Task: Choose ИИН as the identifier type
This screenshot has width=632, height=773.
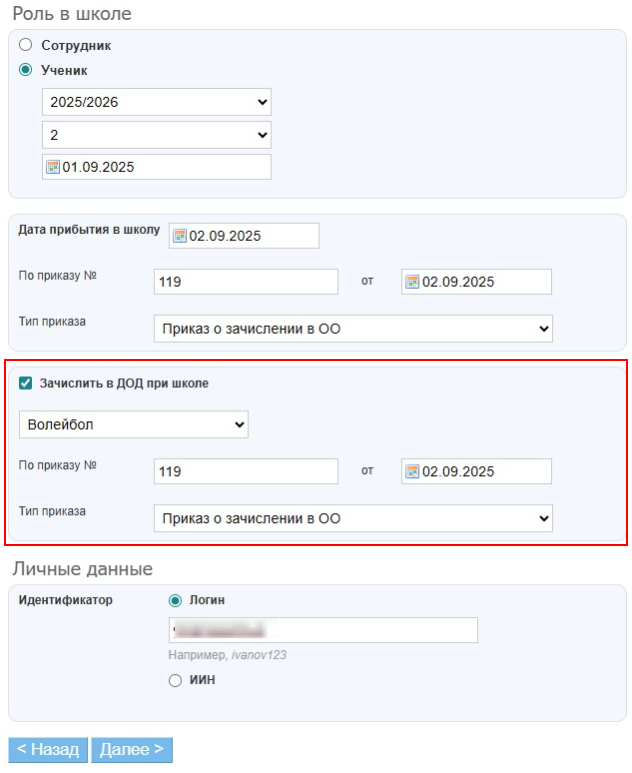Action: (x=176, y=680)
